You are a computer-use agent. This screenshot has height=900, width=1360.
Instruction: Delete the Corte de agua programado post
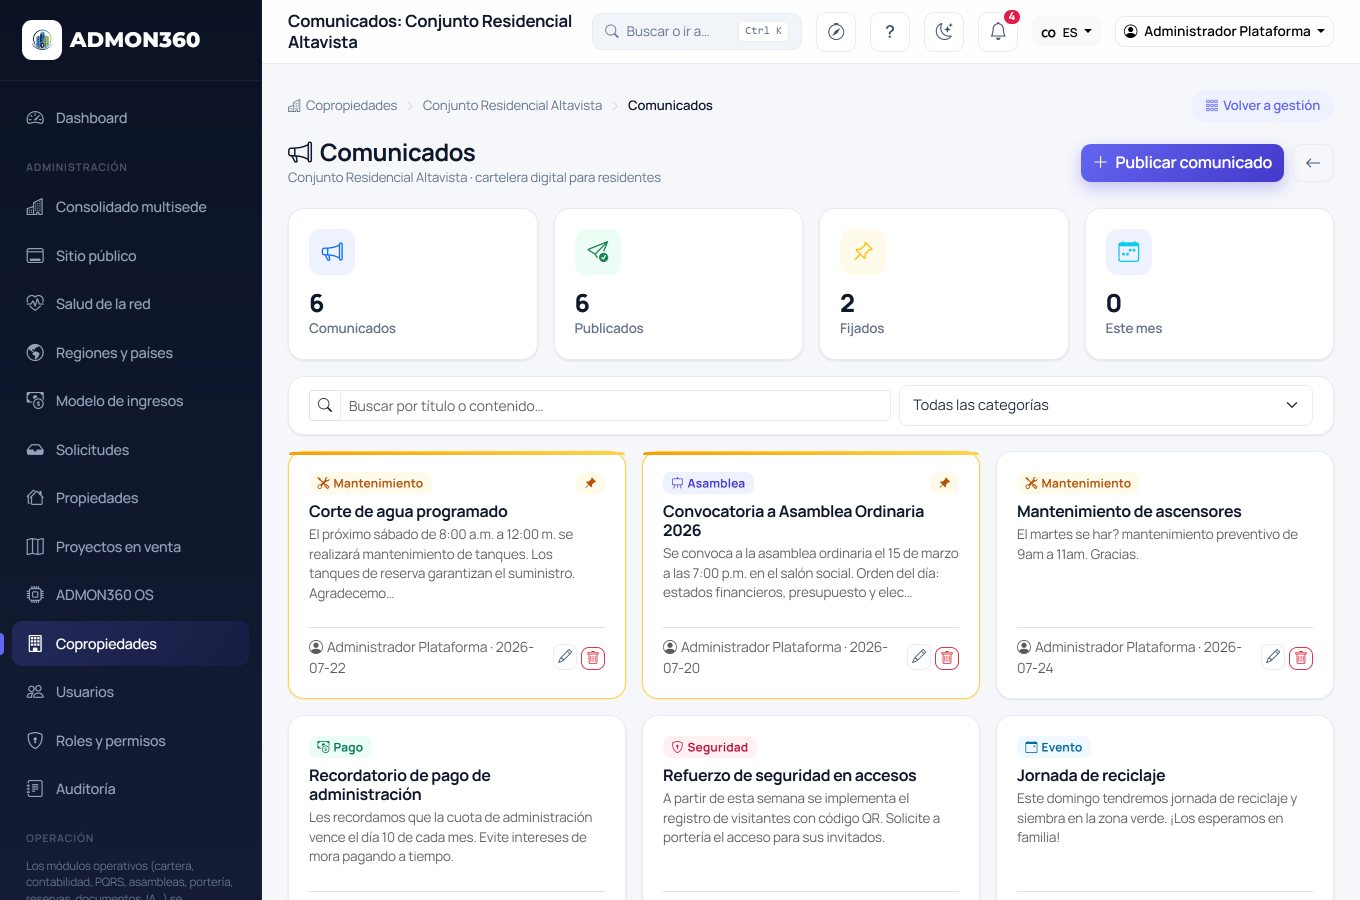(x=593, y=657)
